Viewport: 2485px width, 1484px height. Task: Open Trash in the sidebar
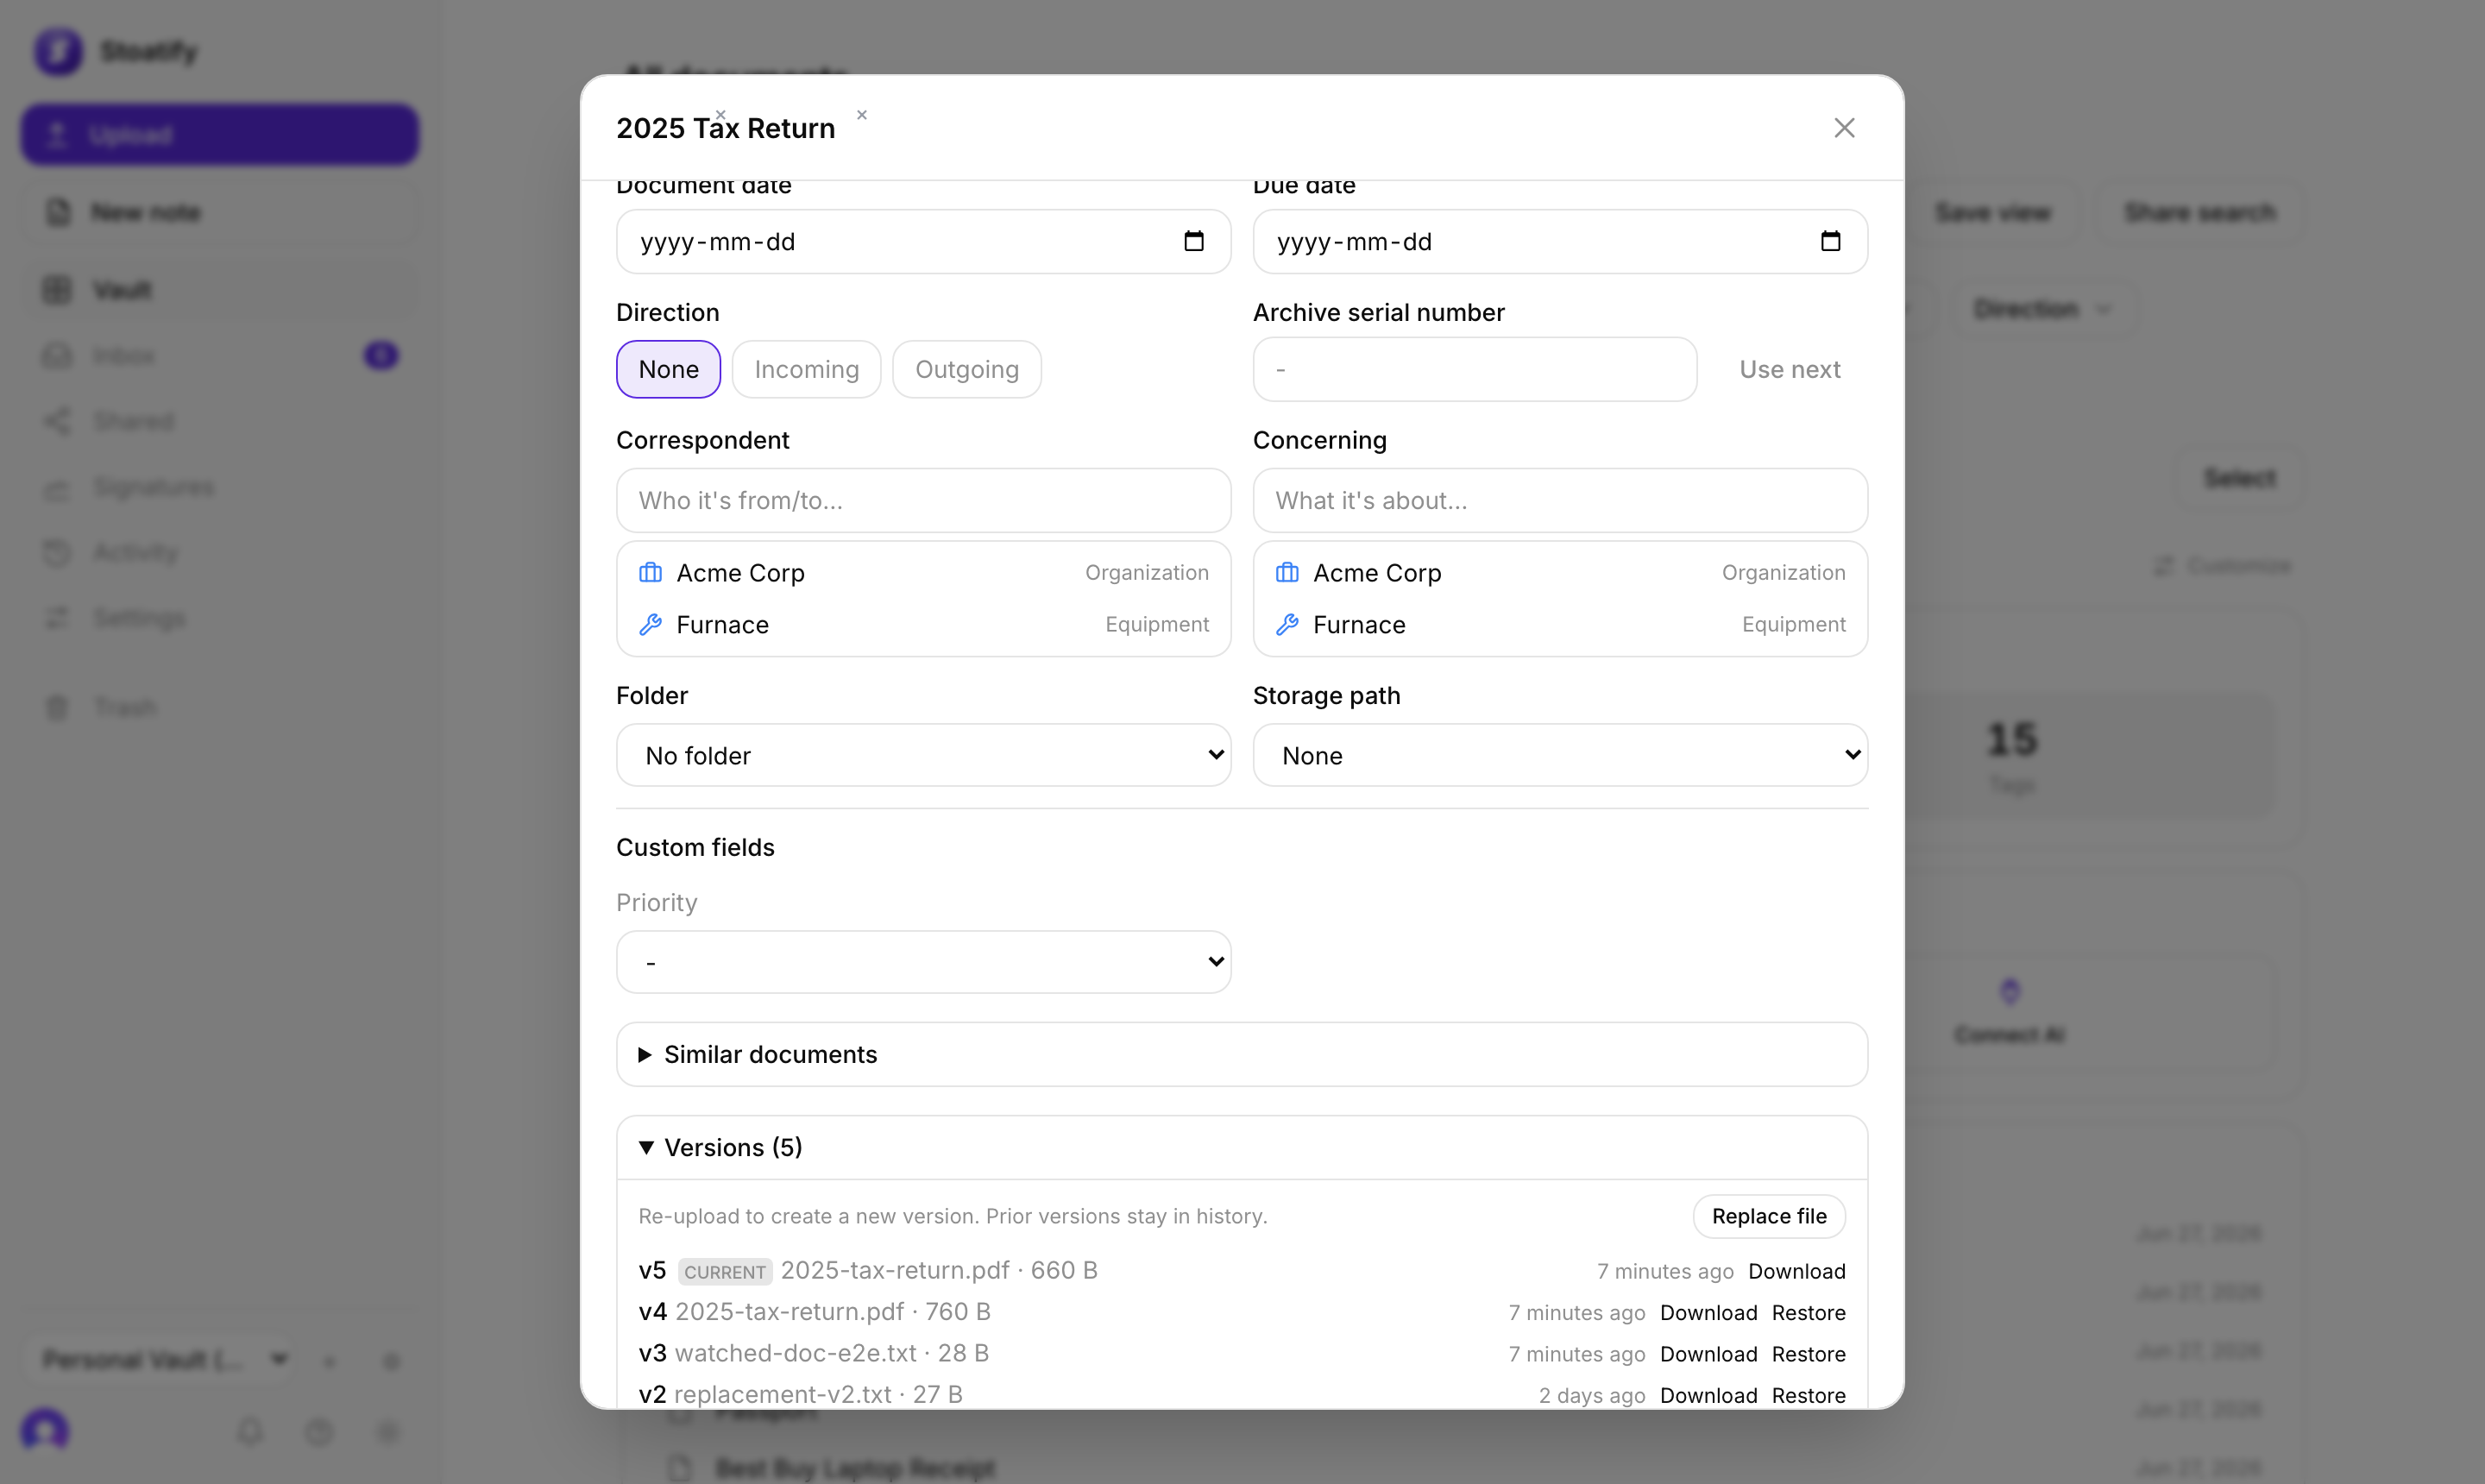point(220,707)
